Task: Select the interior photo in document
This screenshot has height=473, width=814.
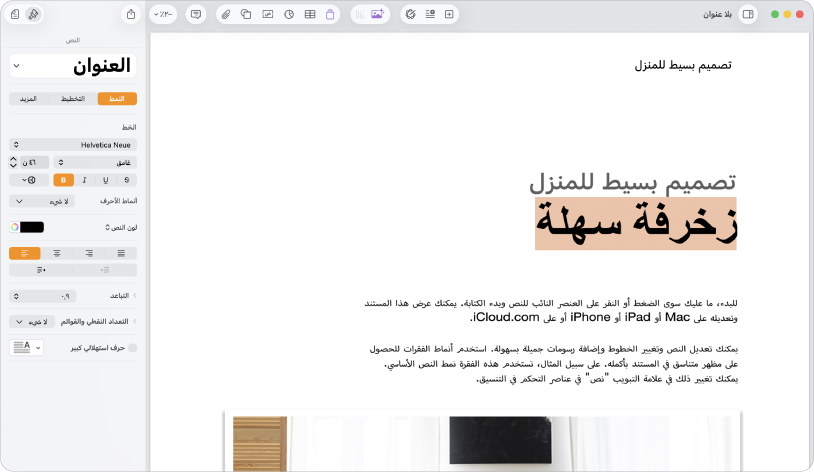Action: [x=482, y=442]
